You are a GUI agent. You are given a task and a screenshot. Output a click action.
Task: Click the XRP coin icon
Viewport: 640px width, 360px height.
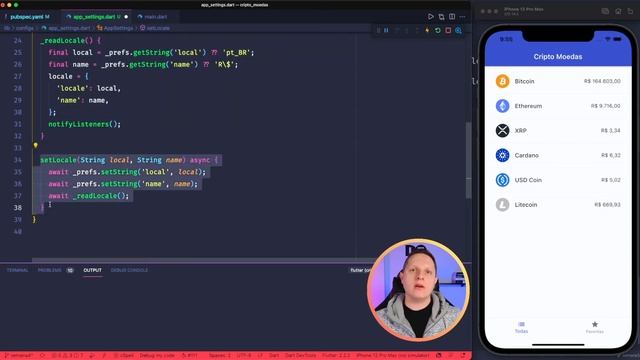pos(502,131)
